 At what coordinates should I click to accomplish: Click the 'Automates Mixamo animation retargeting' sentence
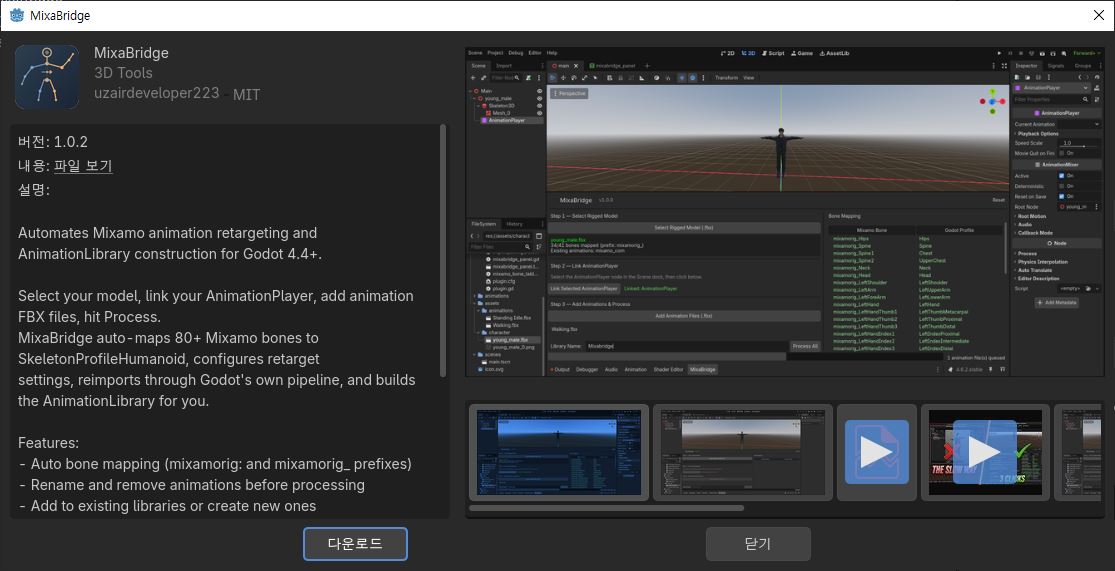tap(170, 243)
